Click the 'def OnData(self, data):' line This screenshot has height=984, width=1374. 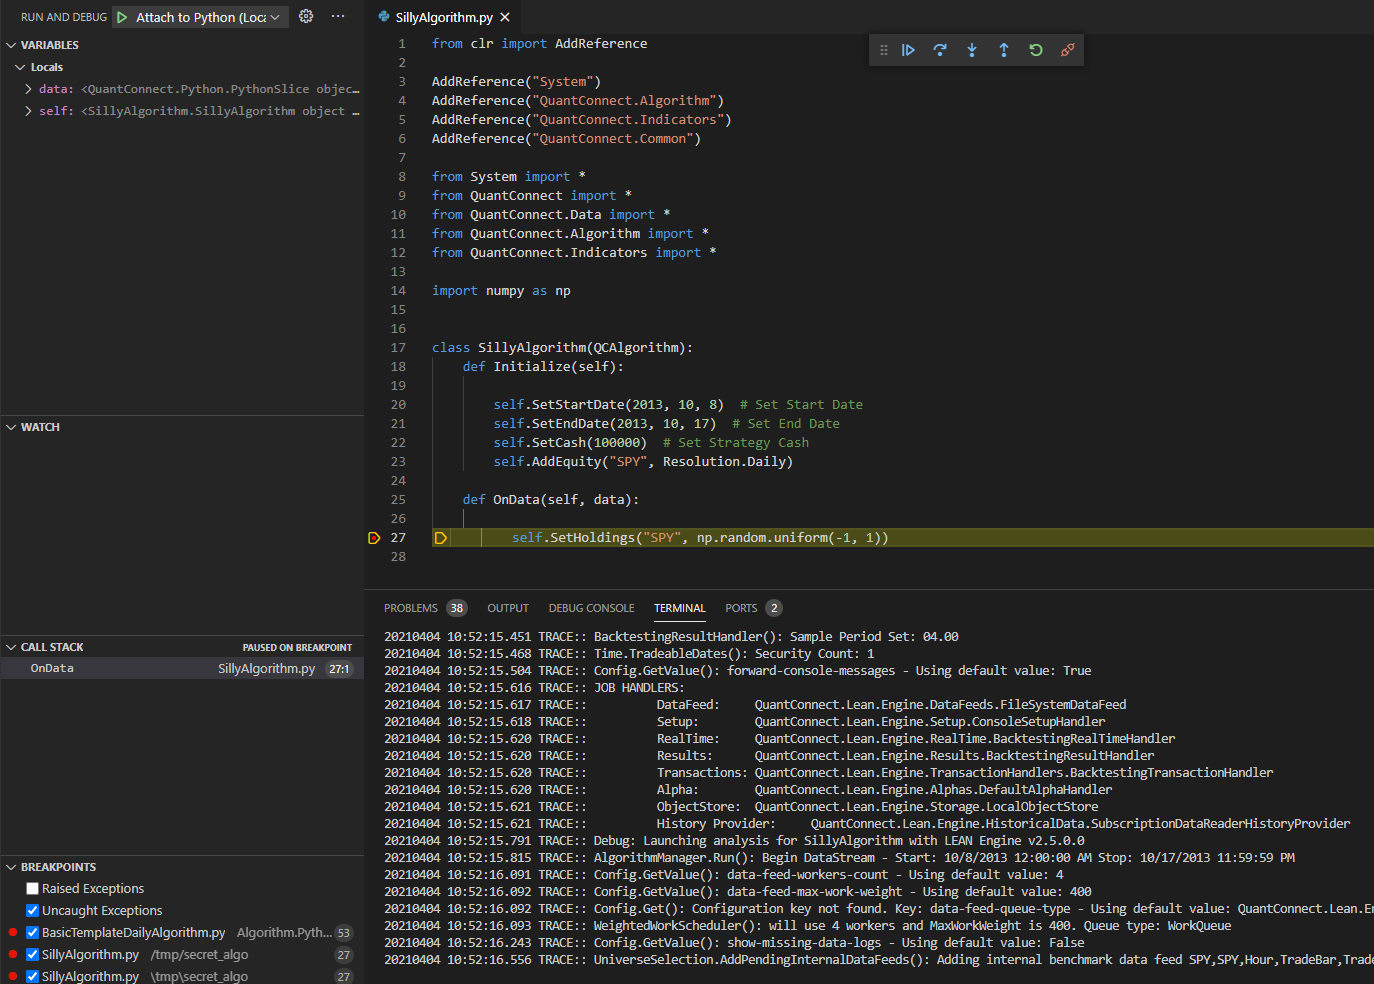coord(551,500)
